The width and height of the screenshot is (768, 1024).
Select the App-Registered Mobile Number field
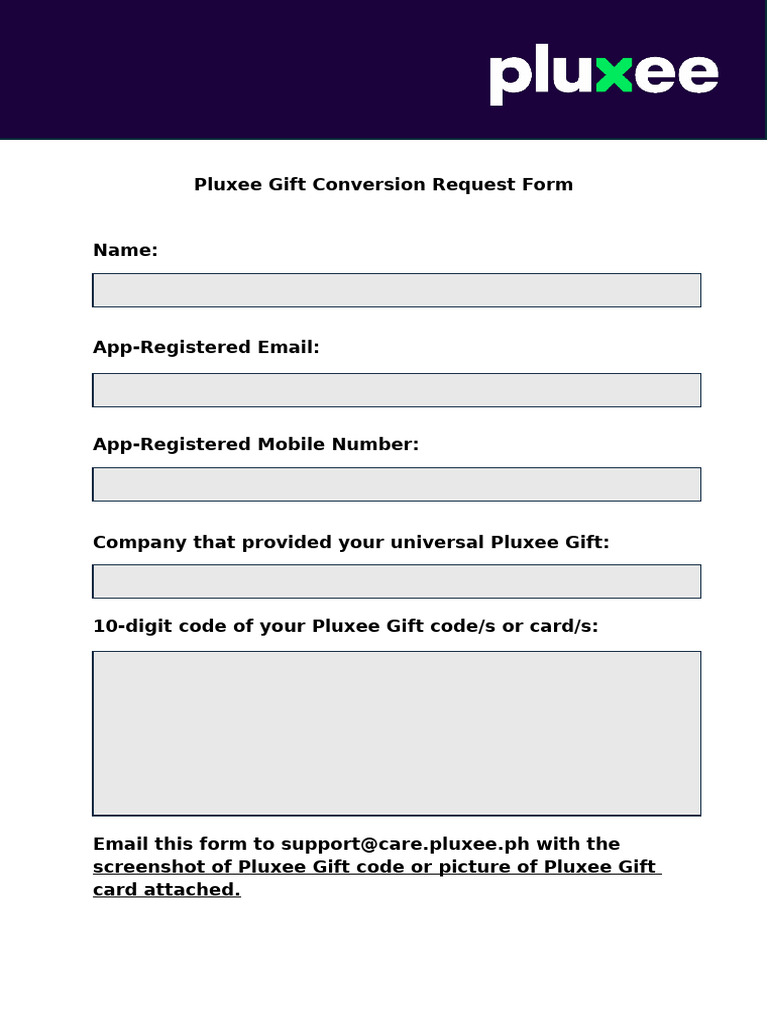pos(396,484)
